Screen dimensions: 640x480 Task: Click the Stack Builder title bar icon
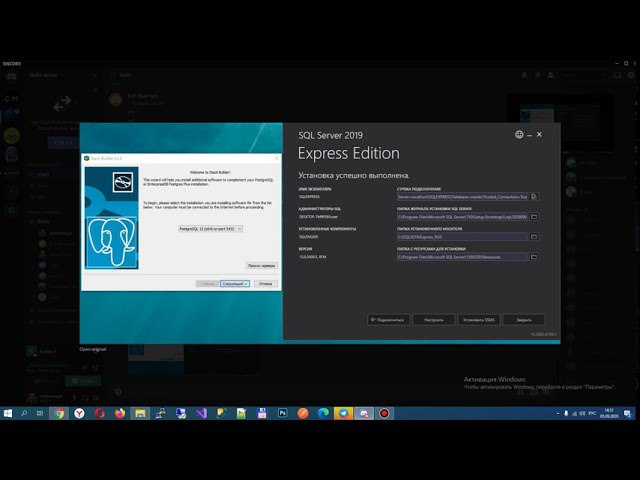87,158
